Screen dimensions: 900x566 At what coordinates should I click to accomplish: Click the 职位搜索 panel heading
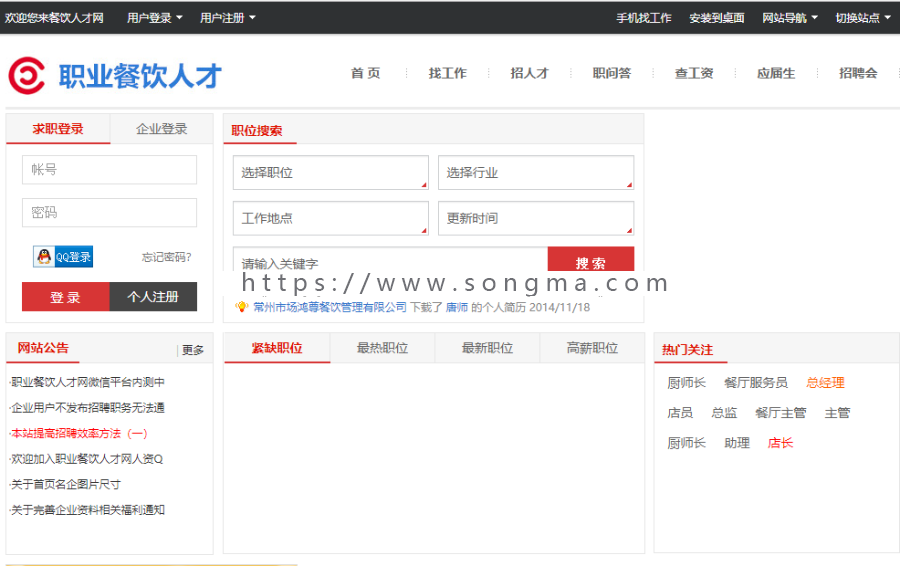(257, 130)
